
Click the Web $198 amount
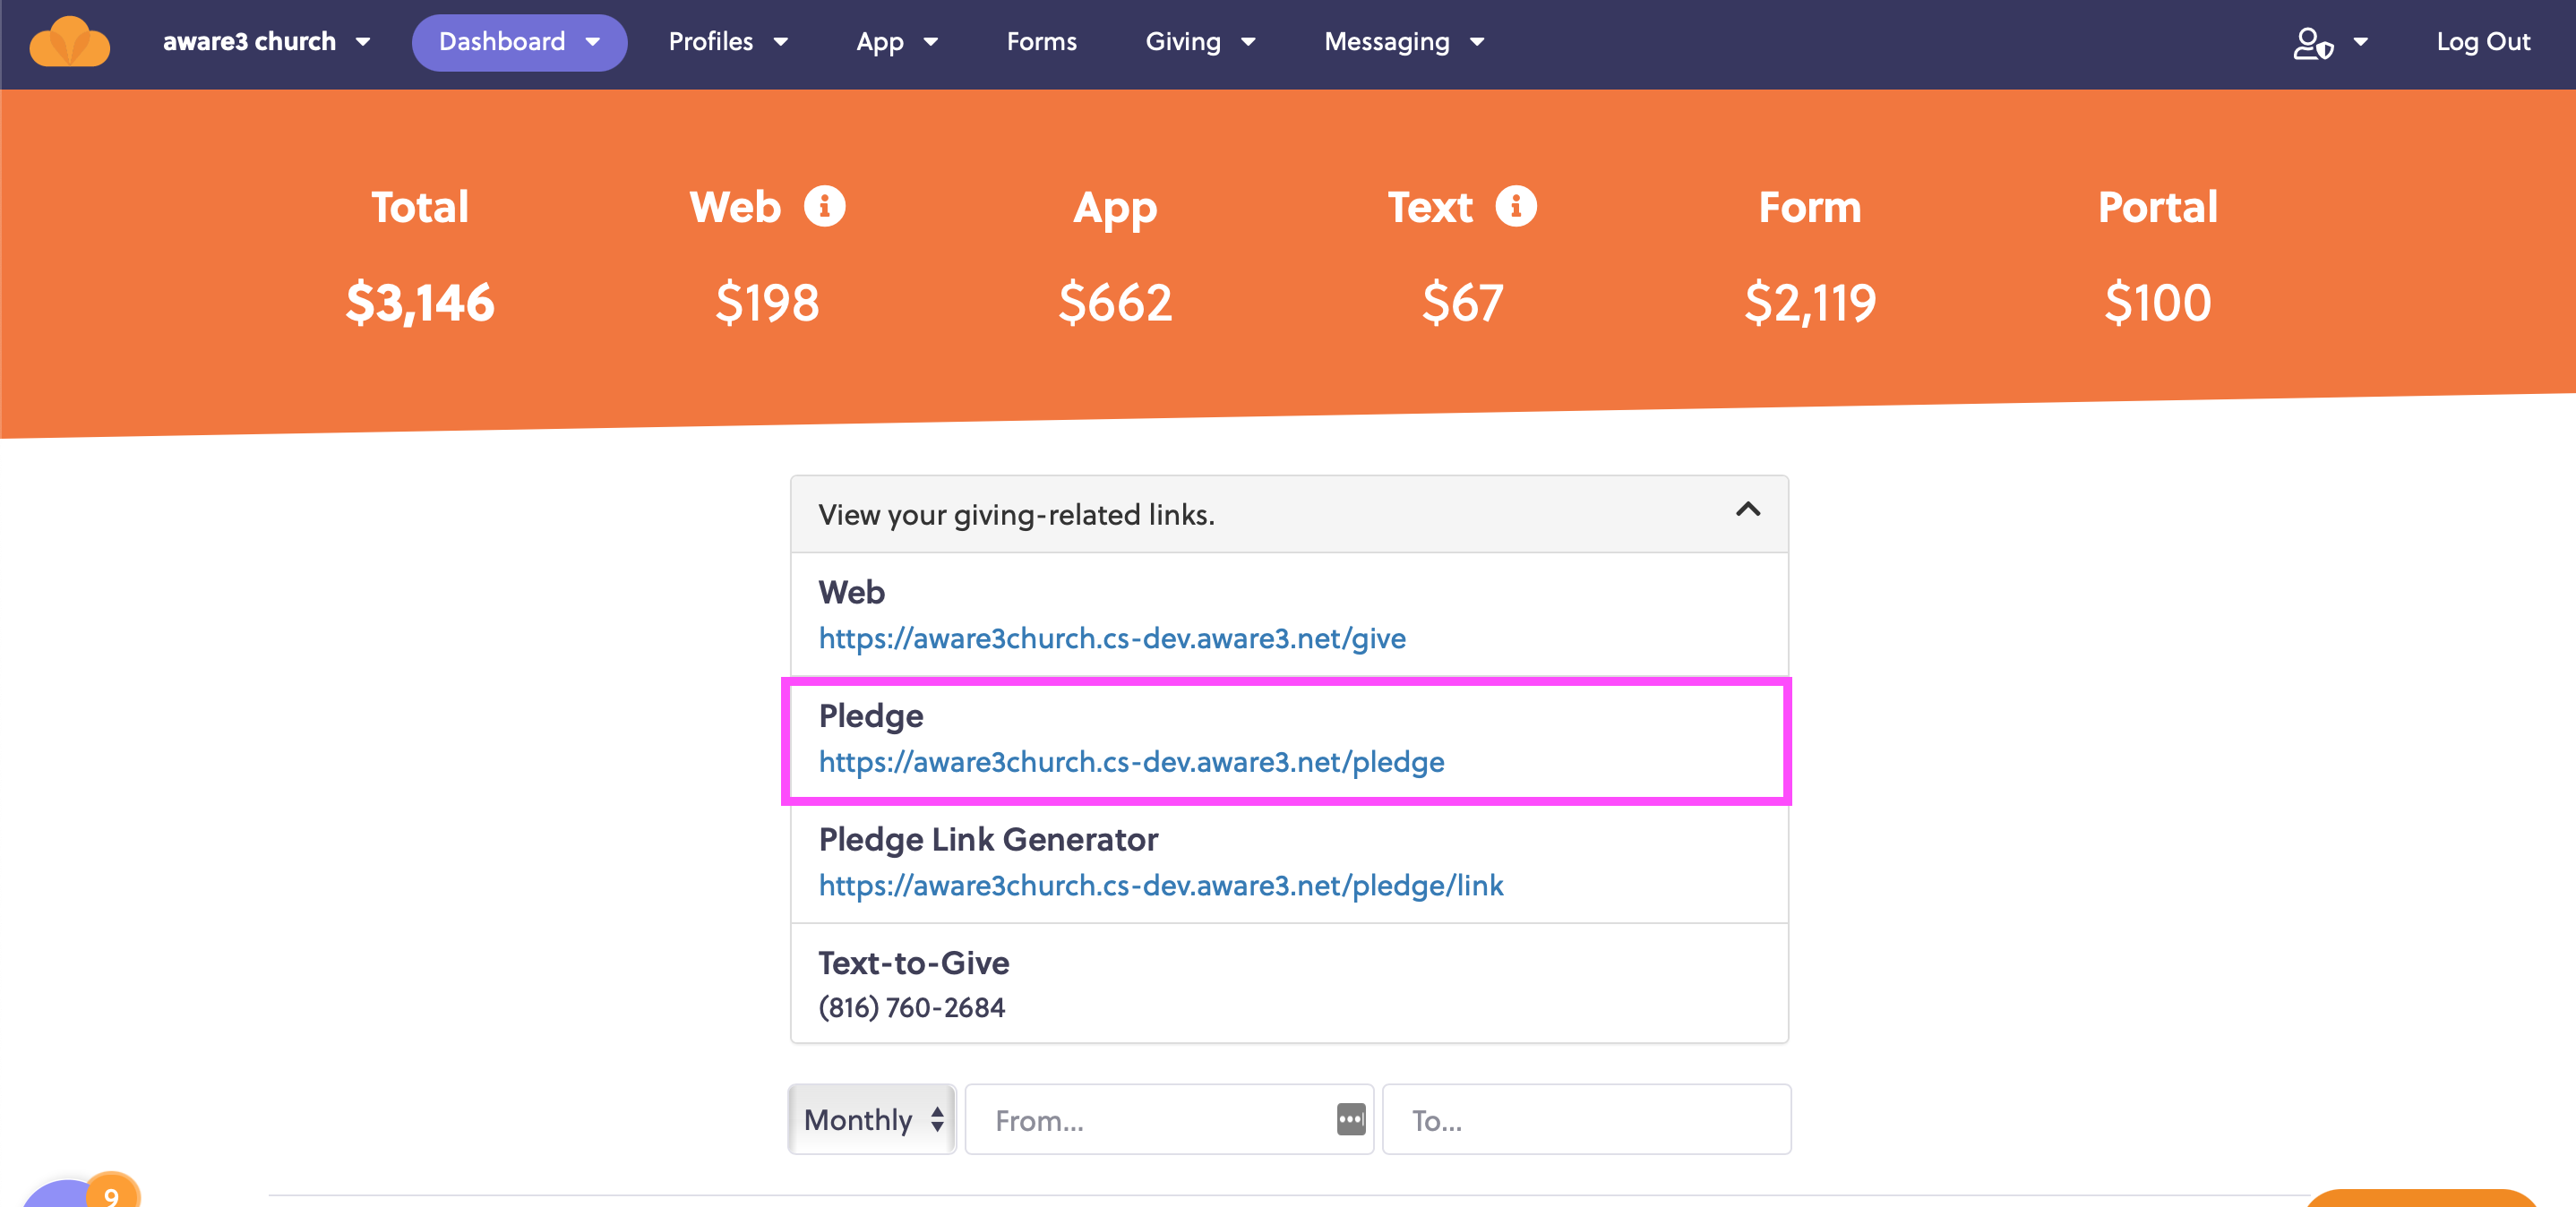click(767, 302)
